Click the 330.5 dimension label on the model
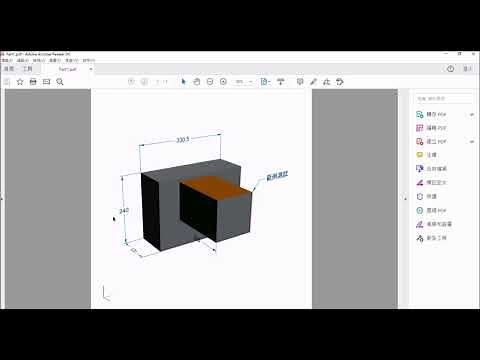Screen dimensions: 480x360 (183, 140)
